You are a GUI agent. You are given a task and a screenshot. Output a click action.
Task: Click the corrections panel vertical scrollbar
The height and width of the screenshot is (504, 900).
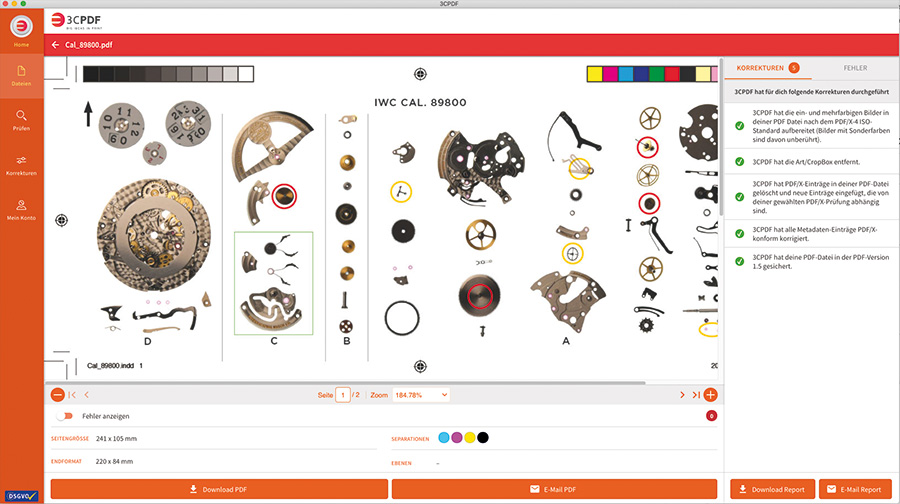721,137
